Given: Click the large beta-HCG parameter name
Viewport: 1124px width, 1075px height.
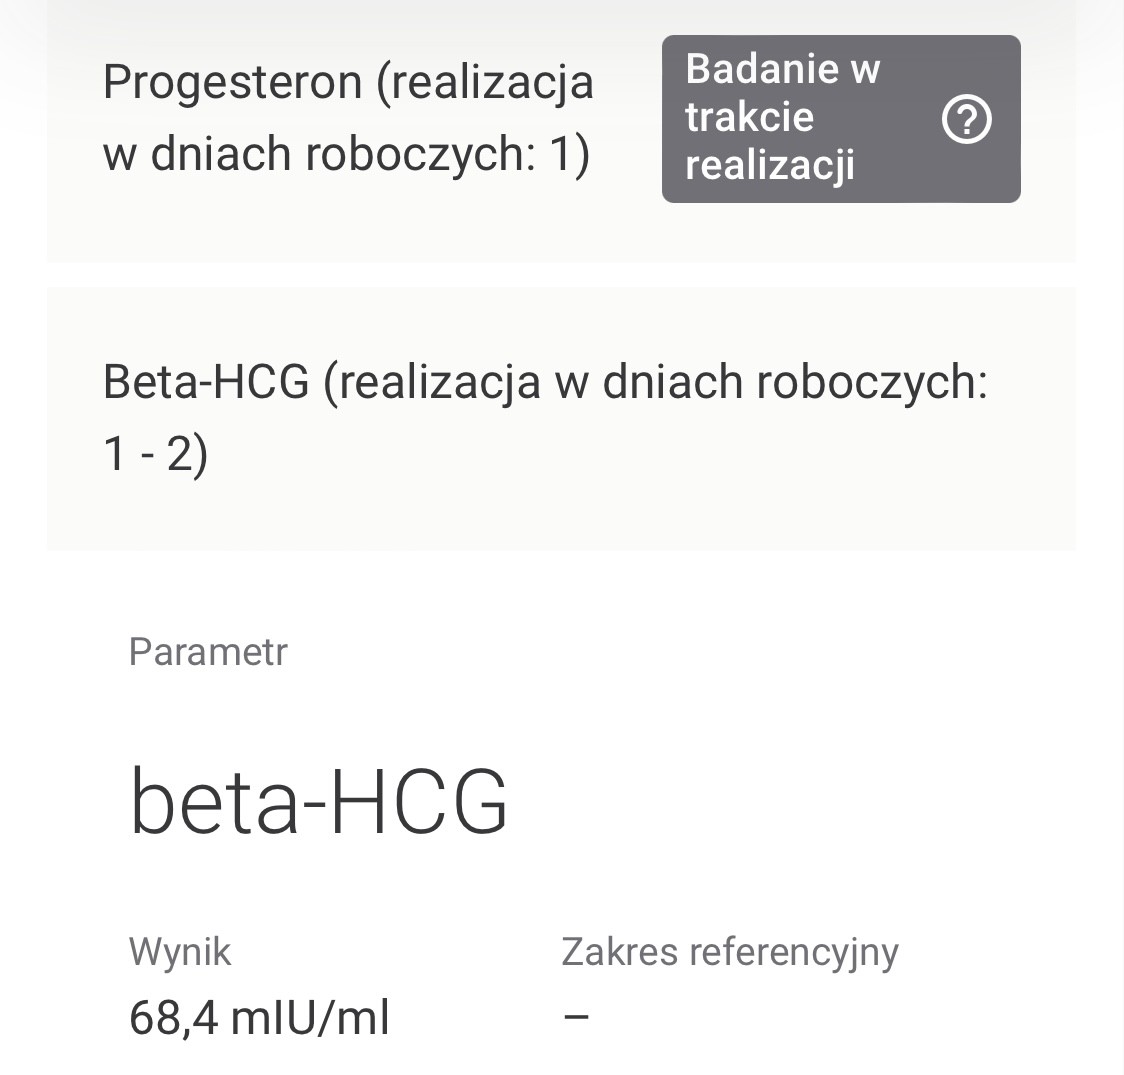Looking at the screenshot, I should (319, 802).
